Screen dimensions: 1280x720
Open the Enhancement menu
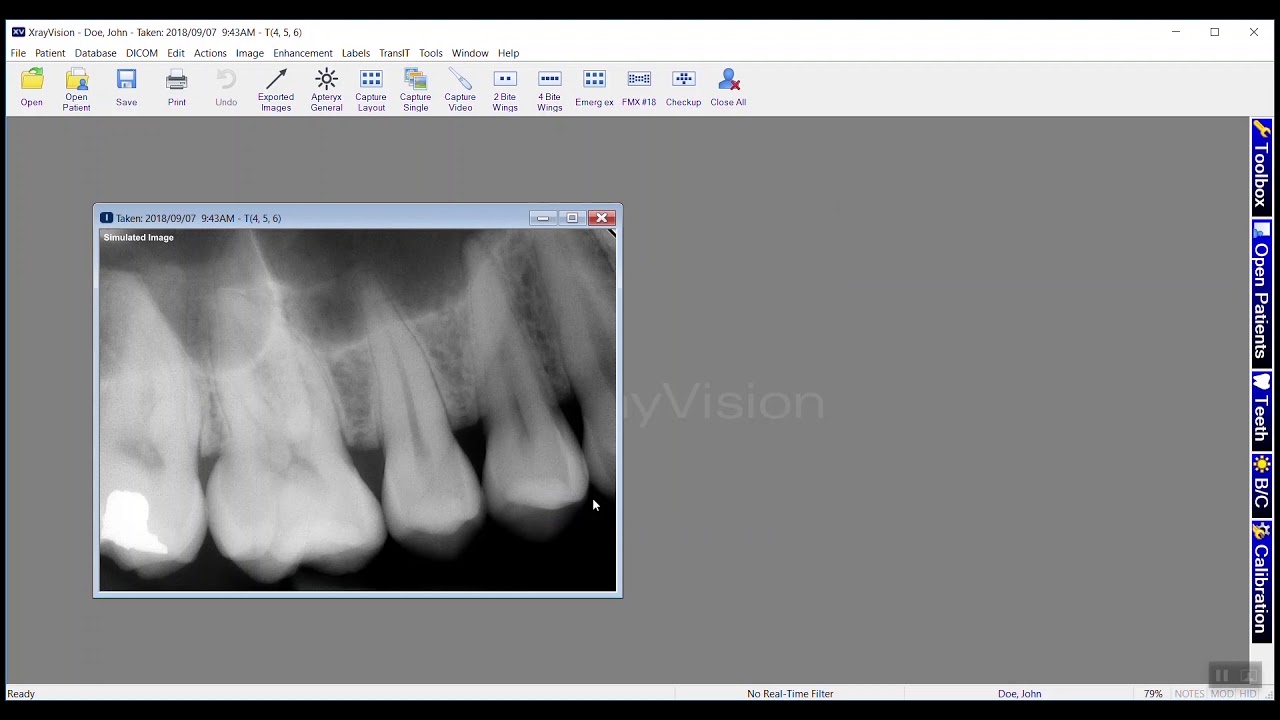pyautogui.click(x=303, y=53)
